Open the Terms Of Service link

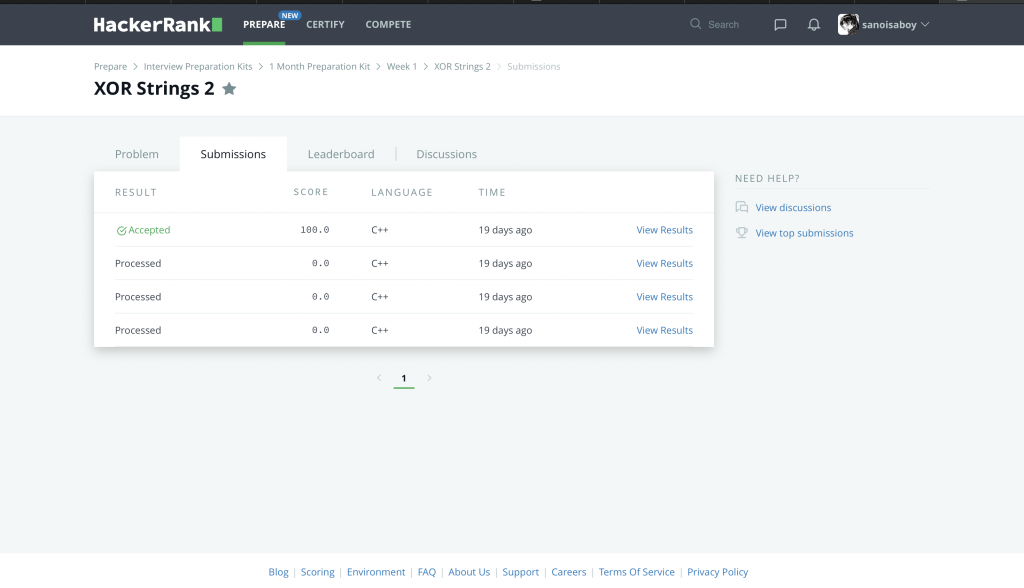[637, 572]
